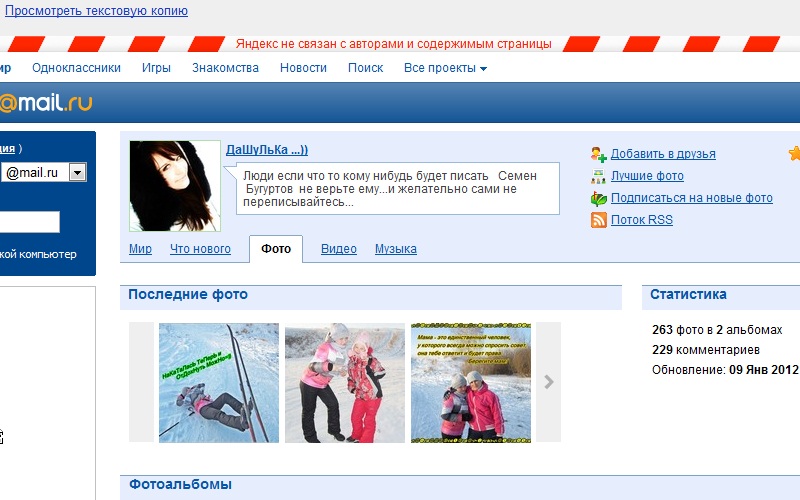Viewport: 800px width, 500px height.
Task: Click the subscribe to new photos icon
Action: tap(598, 198)
